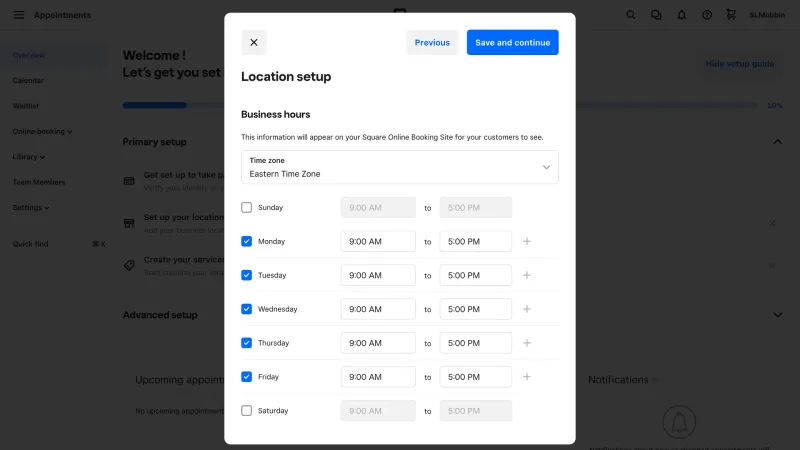Open the messages chat icon
The image size is (800, 450).
tap(656, 15)
